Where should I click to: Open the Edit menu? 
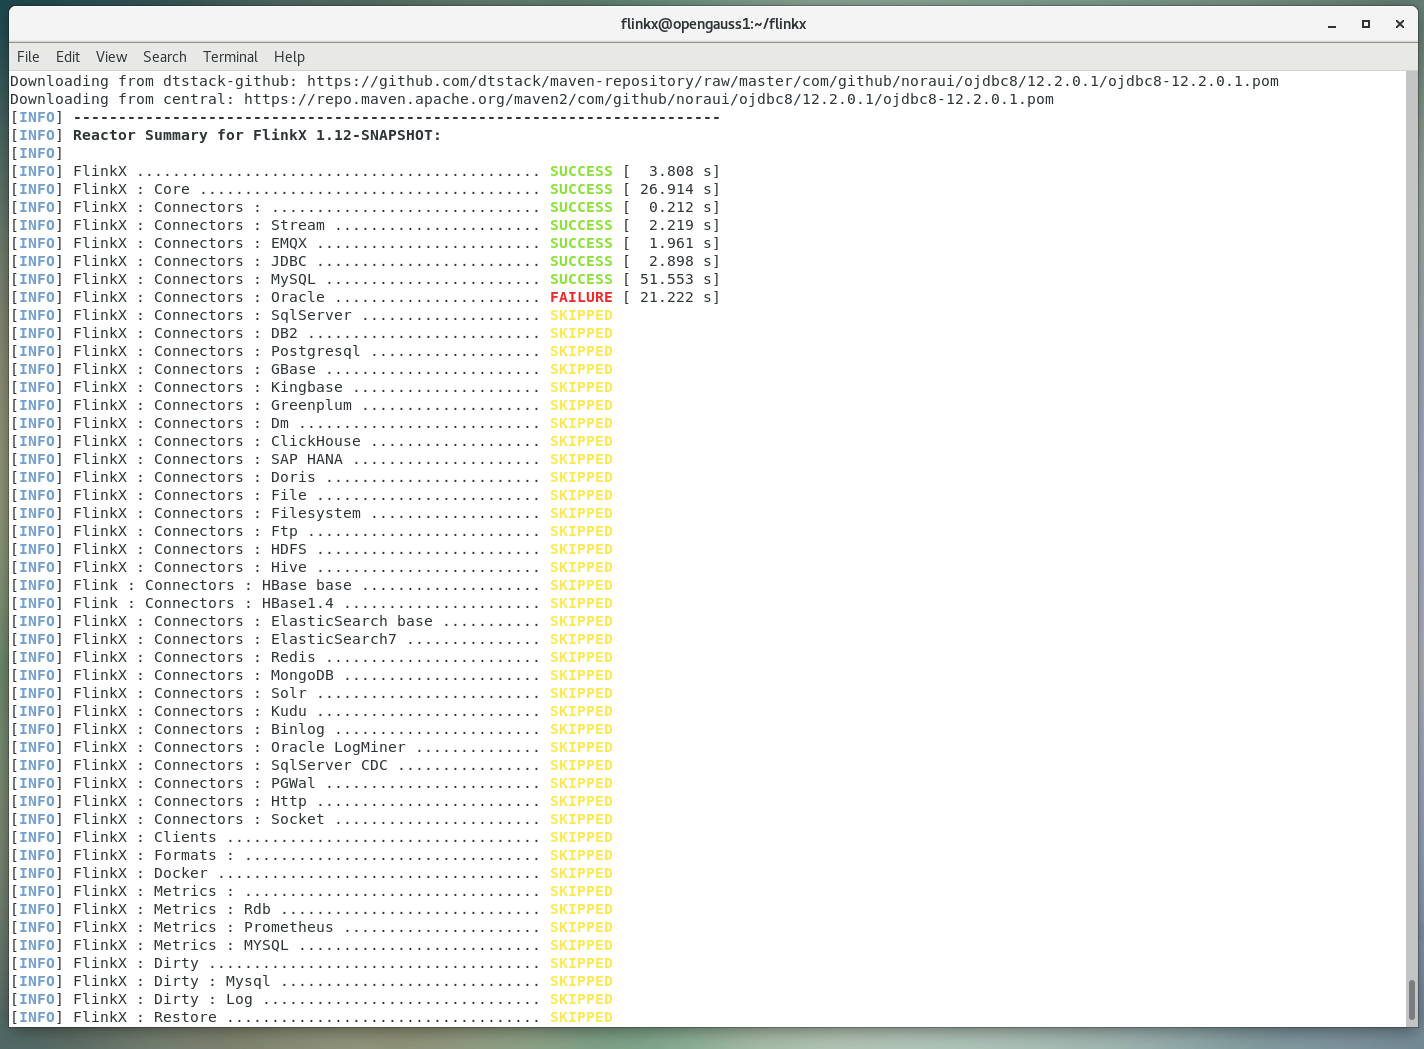pyautogui.click(x=68, y=57)
